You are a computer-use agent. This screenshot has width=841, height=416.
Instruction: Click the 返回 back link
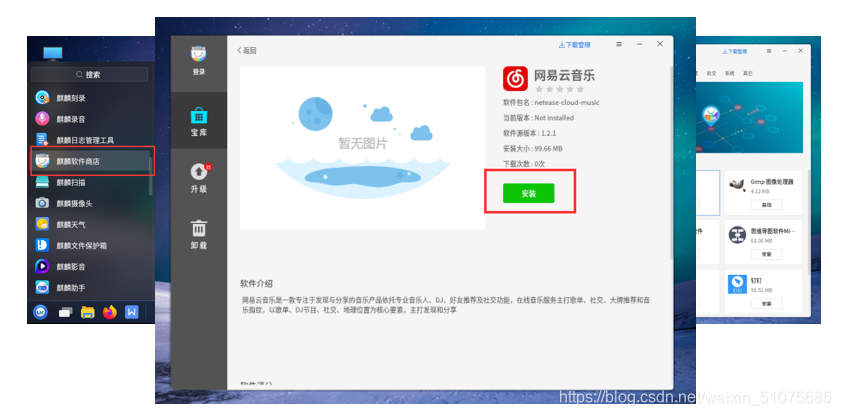click(x=247, y=50)
